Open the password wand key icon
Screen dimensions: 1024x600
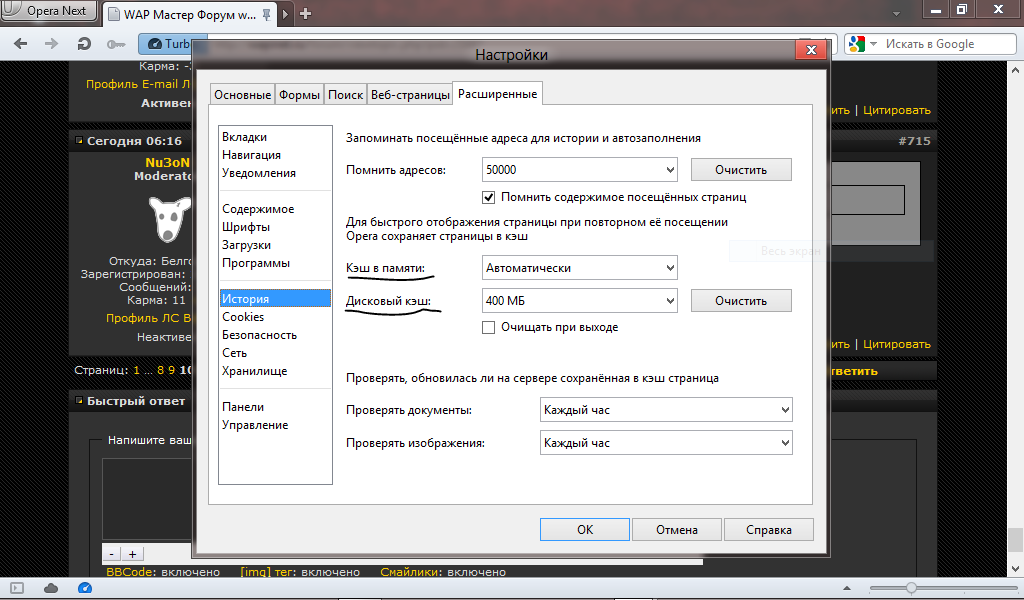tap(116, 44)
